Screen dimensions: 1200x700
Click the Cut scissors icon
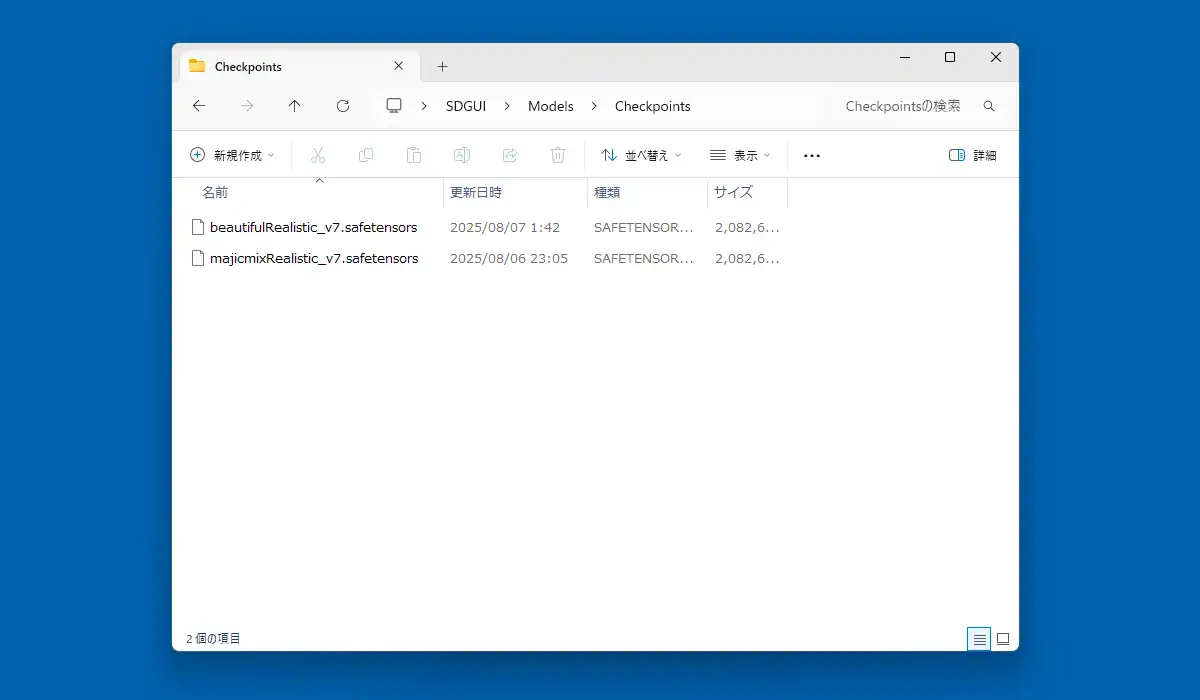[x=318, y=155]
